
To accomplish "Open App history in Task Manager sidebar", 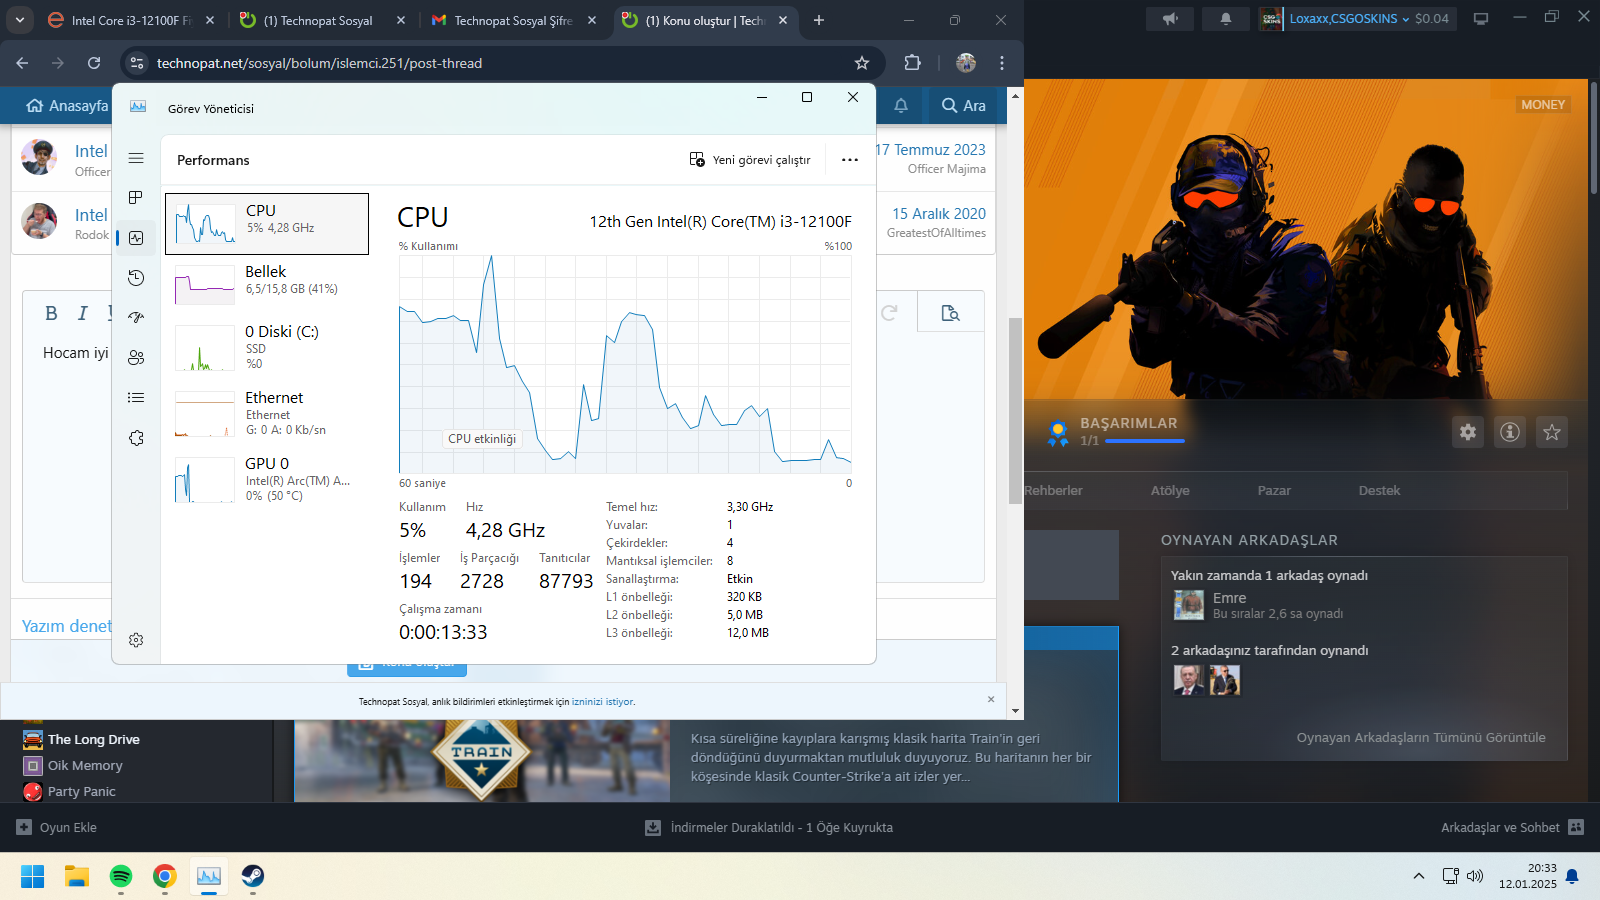I will tap(136, 278).
